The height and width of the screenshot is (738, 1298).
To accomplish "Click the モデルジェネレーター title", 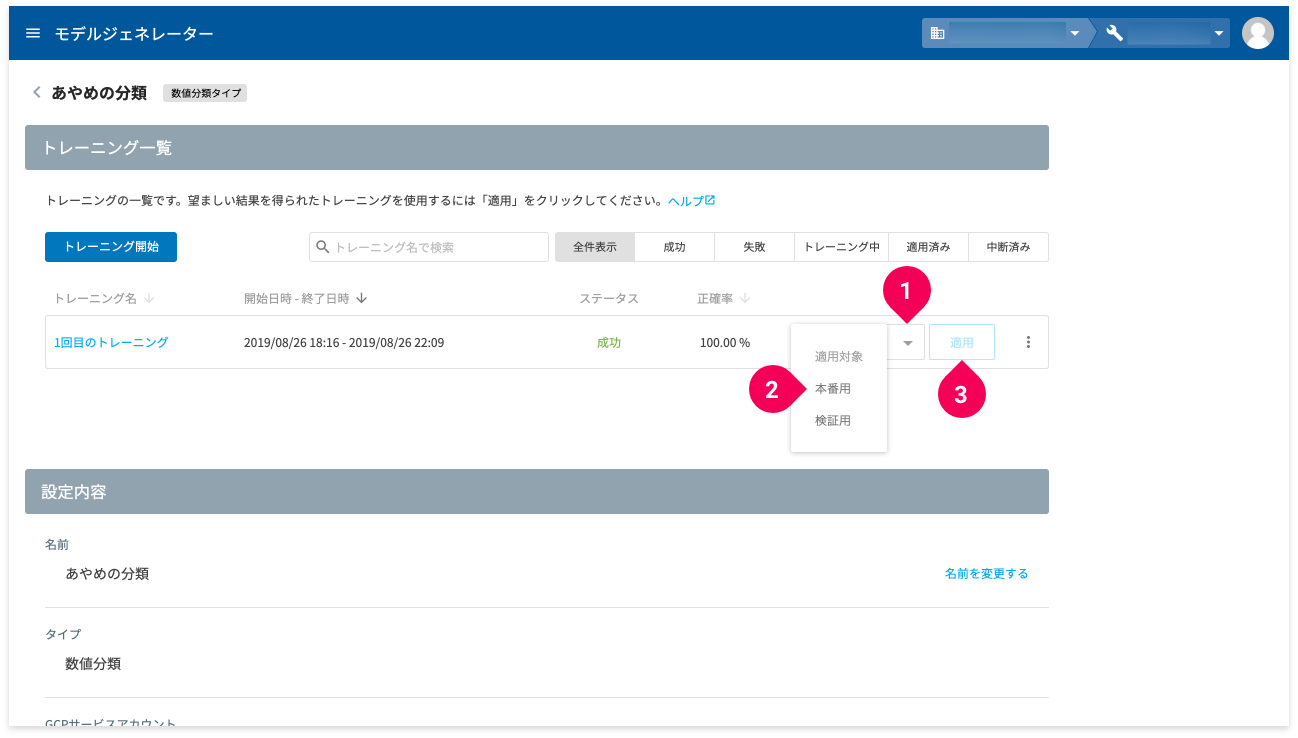I will [134, 33].
